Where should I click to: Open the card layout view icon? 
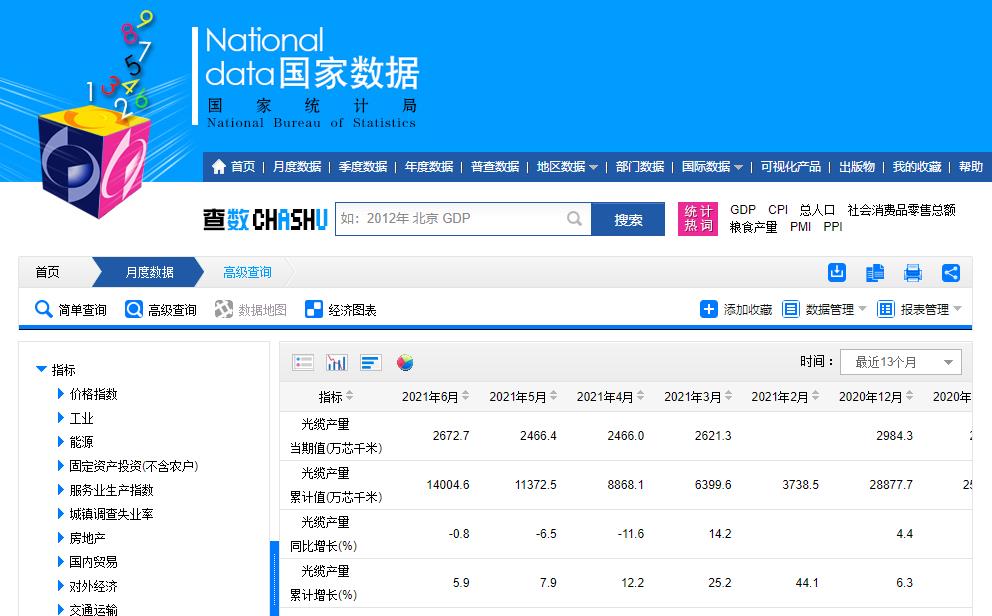[x=303, y=361]
